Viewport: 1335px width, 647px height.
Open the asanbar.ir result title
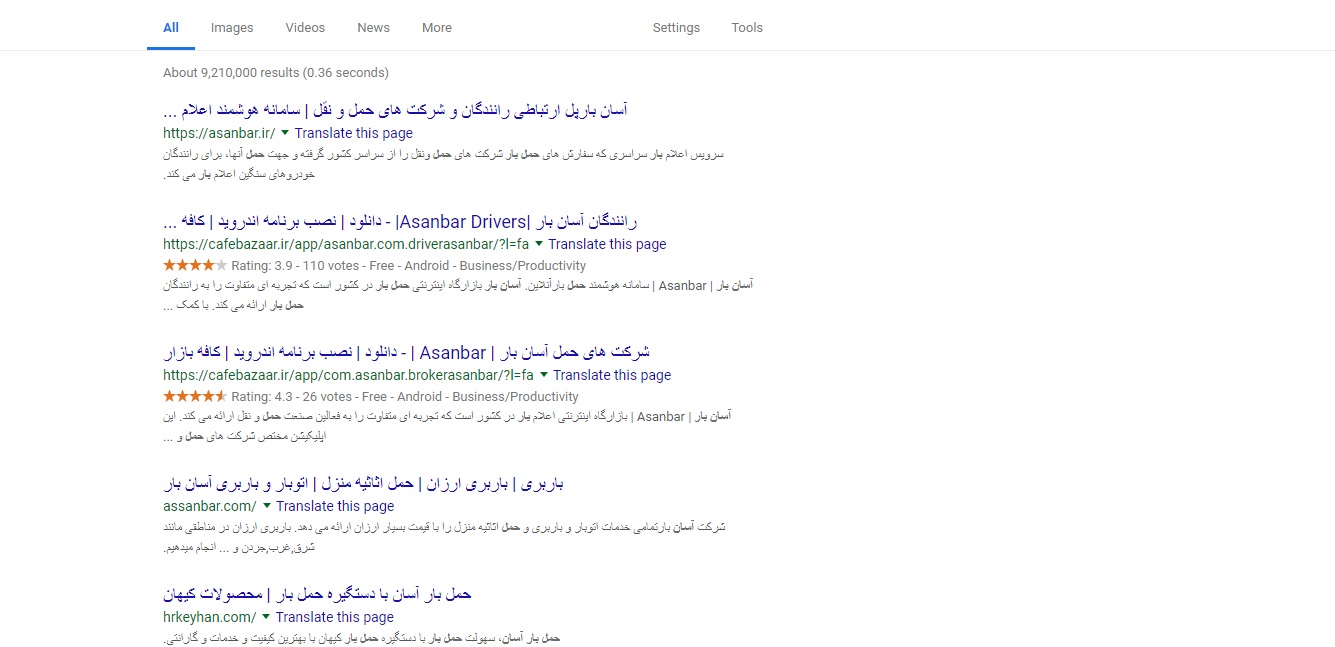pos(395,110)
